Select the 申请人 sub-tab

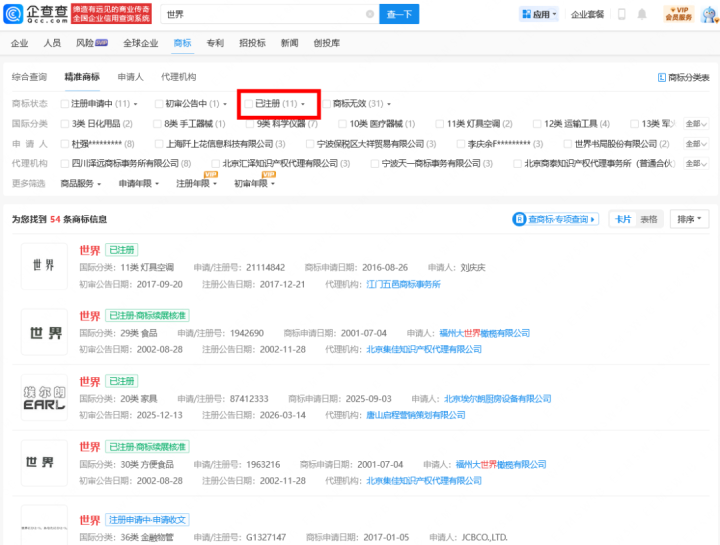tap(130, 77)
